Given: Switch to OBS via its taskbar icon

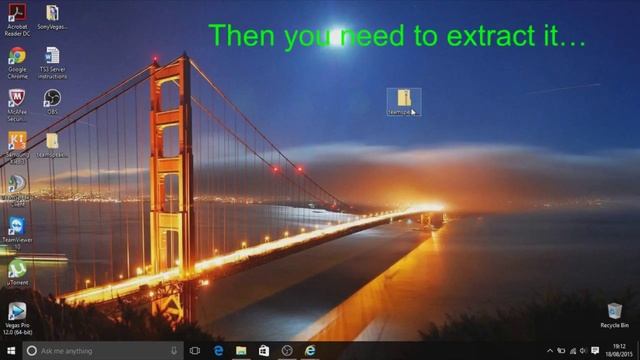Looking at the screenshot, I should click(x=287, y=351).
